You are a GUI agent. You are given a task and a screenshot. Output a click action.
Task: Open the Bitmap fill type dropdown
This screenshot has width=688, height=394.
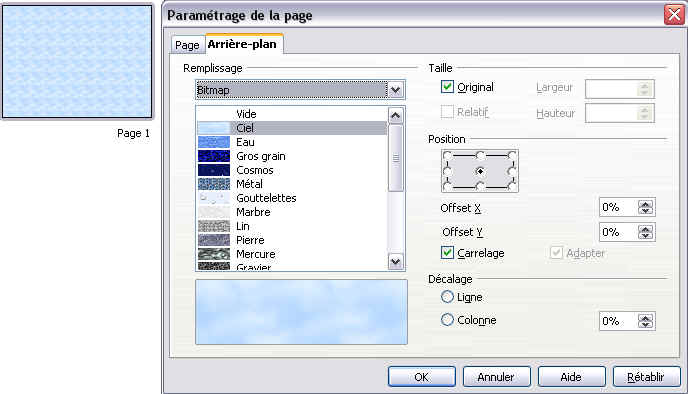point(395,90)
